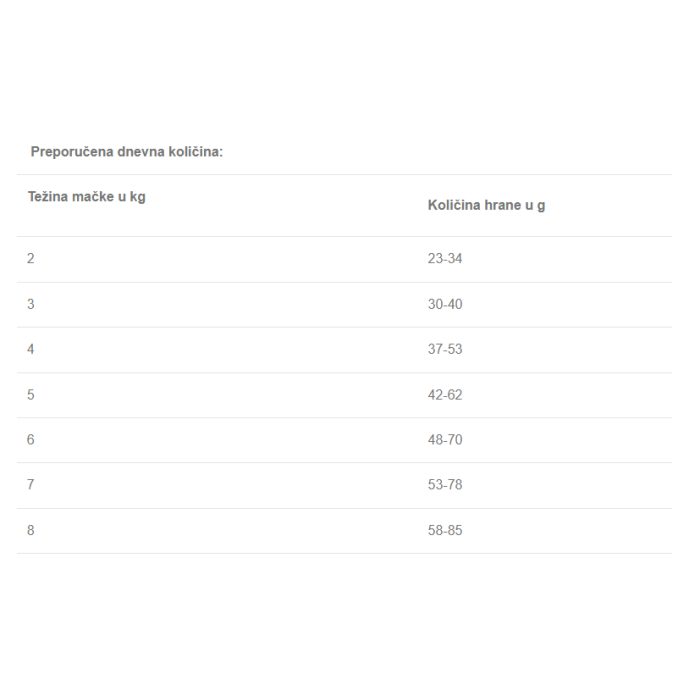The width and height of the screenshot is (700, 700).
Task: Select the weight value 6 cell
Action: pos(30,440)
